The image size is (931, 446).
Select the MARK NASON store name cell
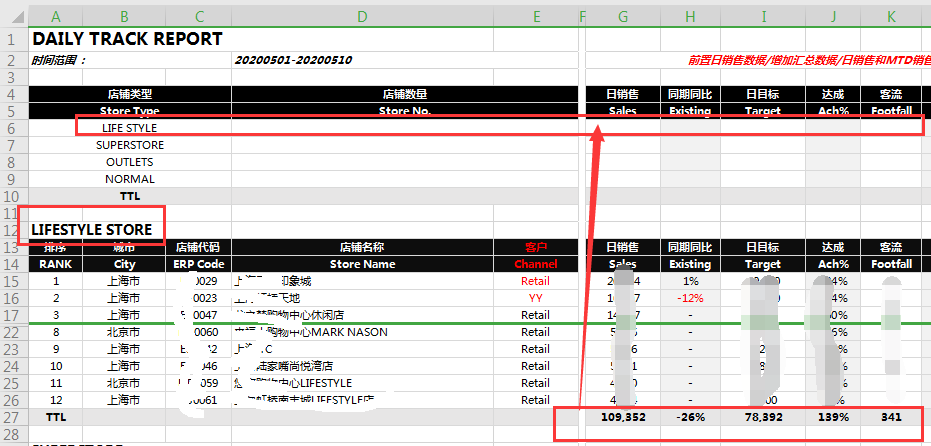pyautogui.click(x=362, y=332)
